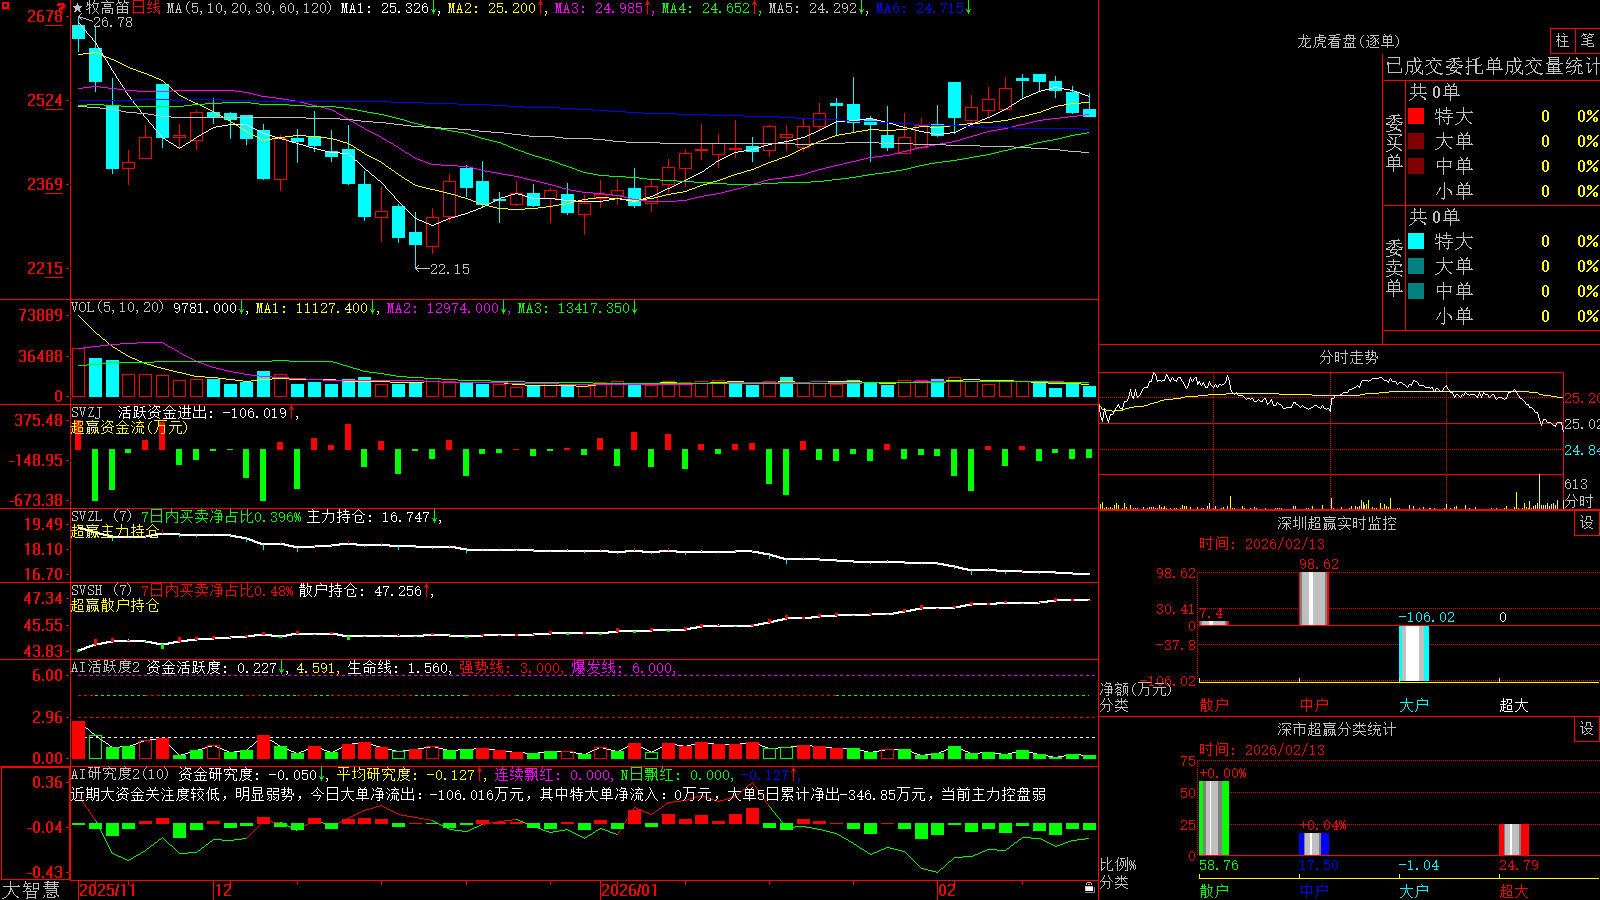Click the teal 中单 swatch under 委卖单
The image size is (1600, 900).
[1416, 291]
